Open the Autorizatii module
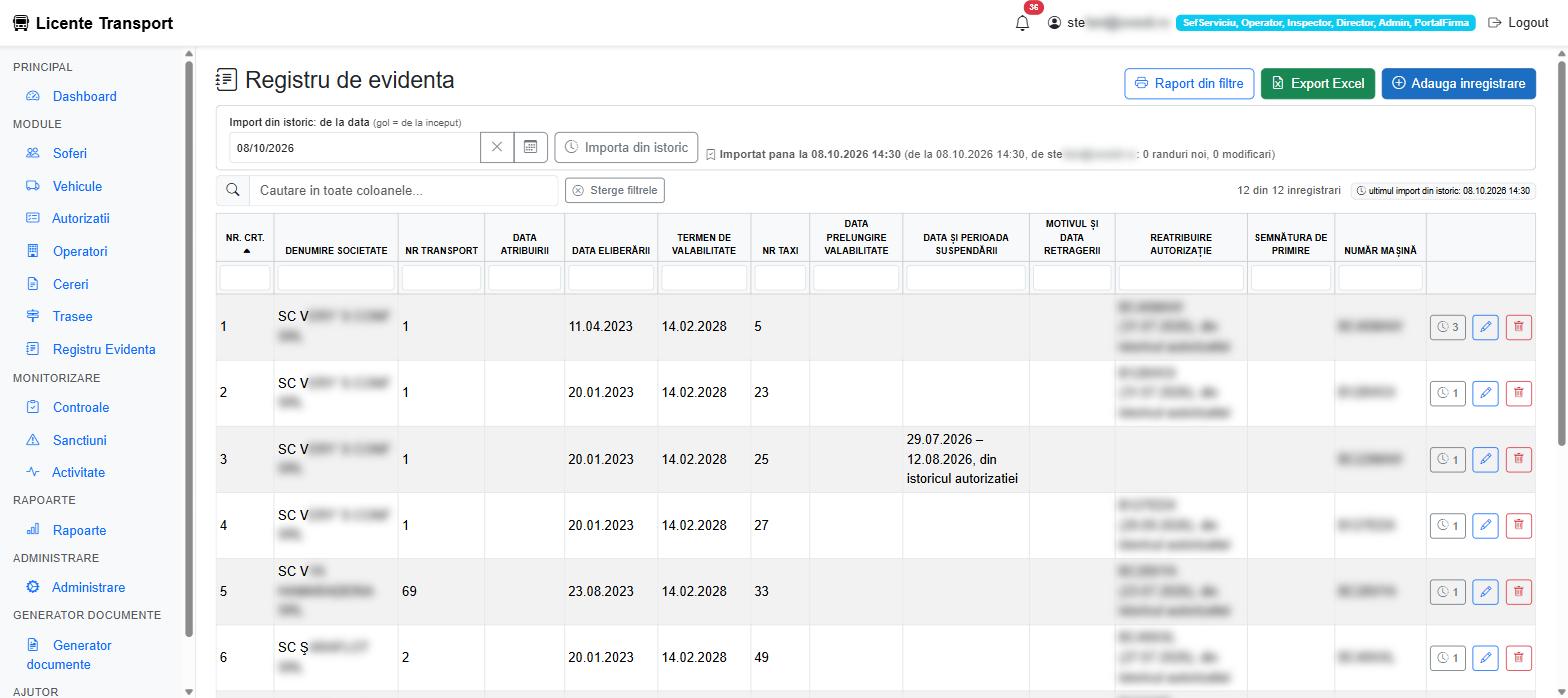This screenshot has height=698, width=1568. 80,218
